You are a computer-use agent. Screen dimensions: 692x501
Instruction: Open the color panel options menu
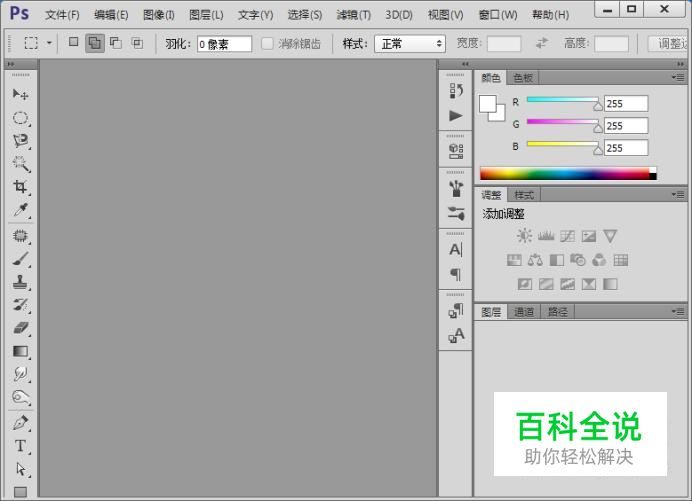678,77
